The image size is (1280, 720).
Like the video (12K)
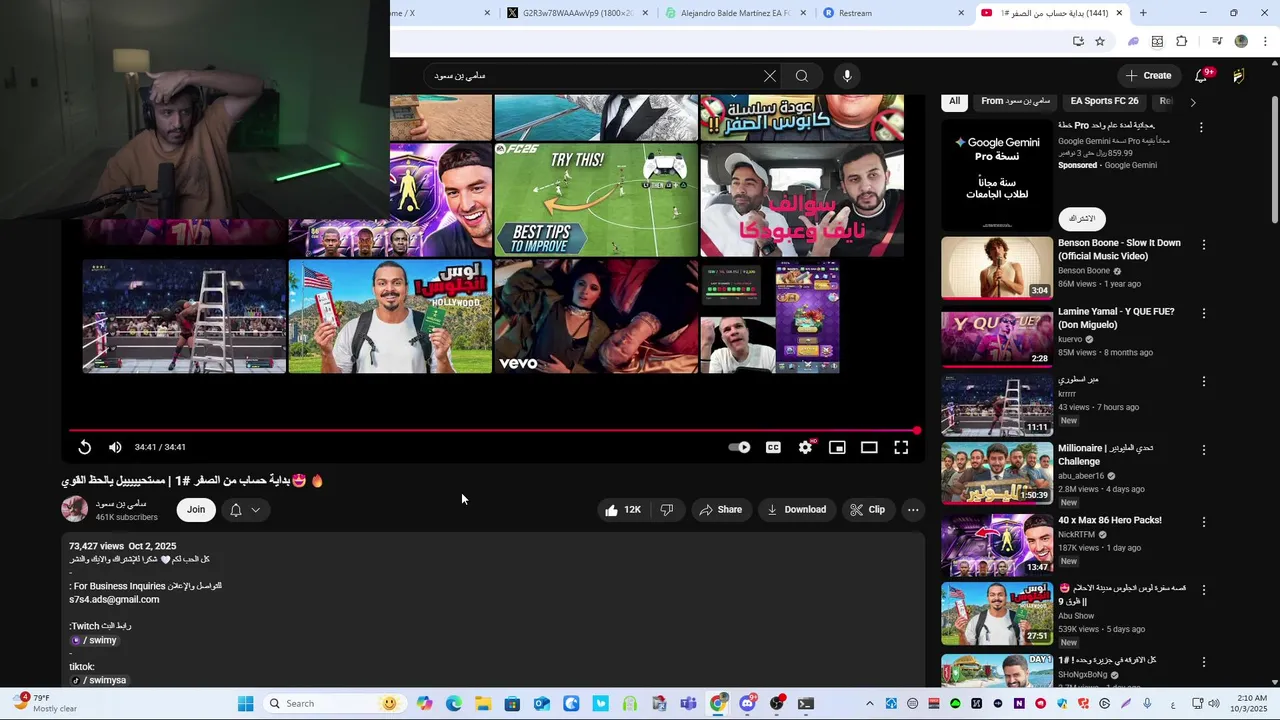[x=622, y=510]
